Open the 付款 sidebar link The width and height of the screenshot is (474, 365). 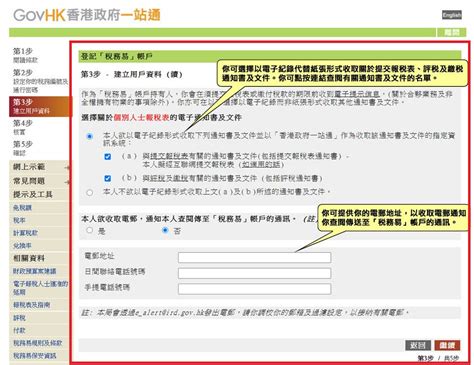pos(19,330)
